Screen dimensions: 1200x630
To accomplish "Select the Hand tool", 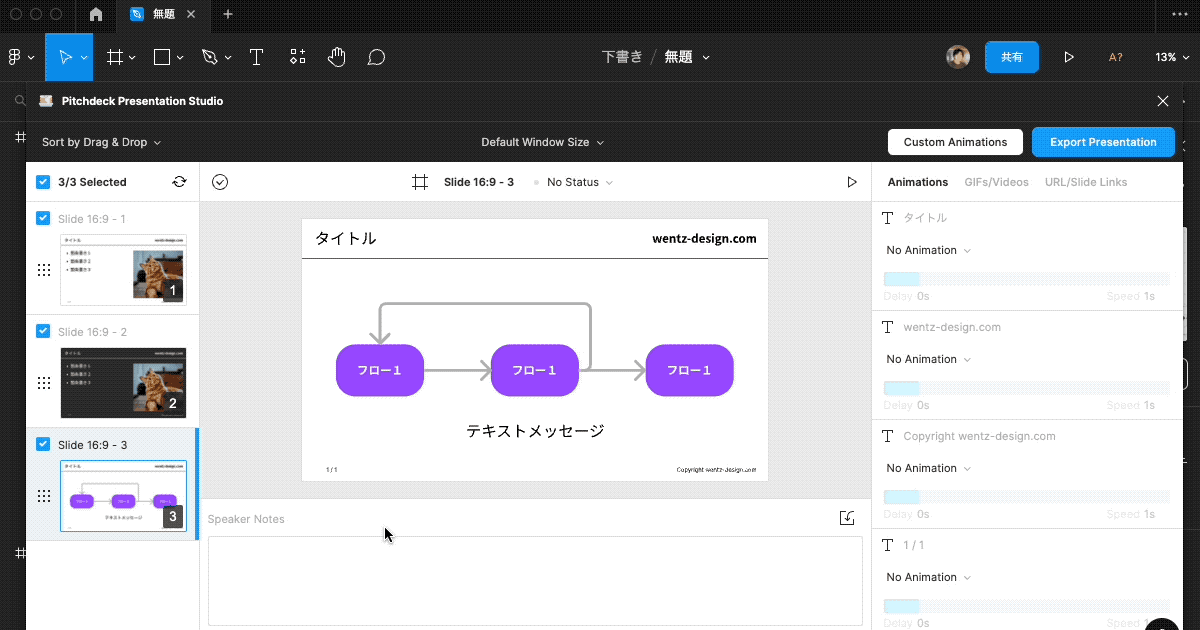I will [x=336, y=57].
